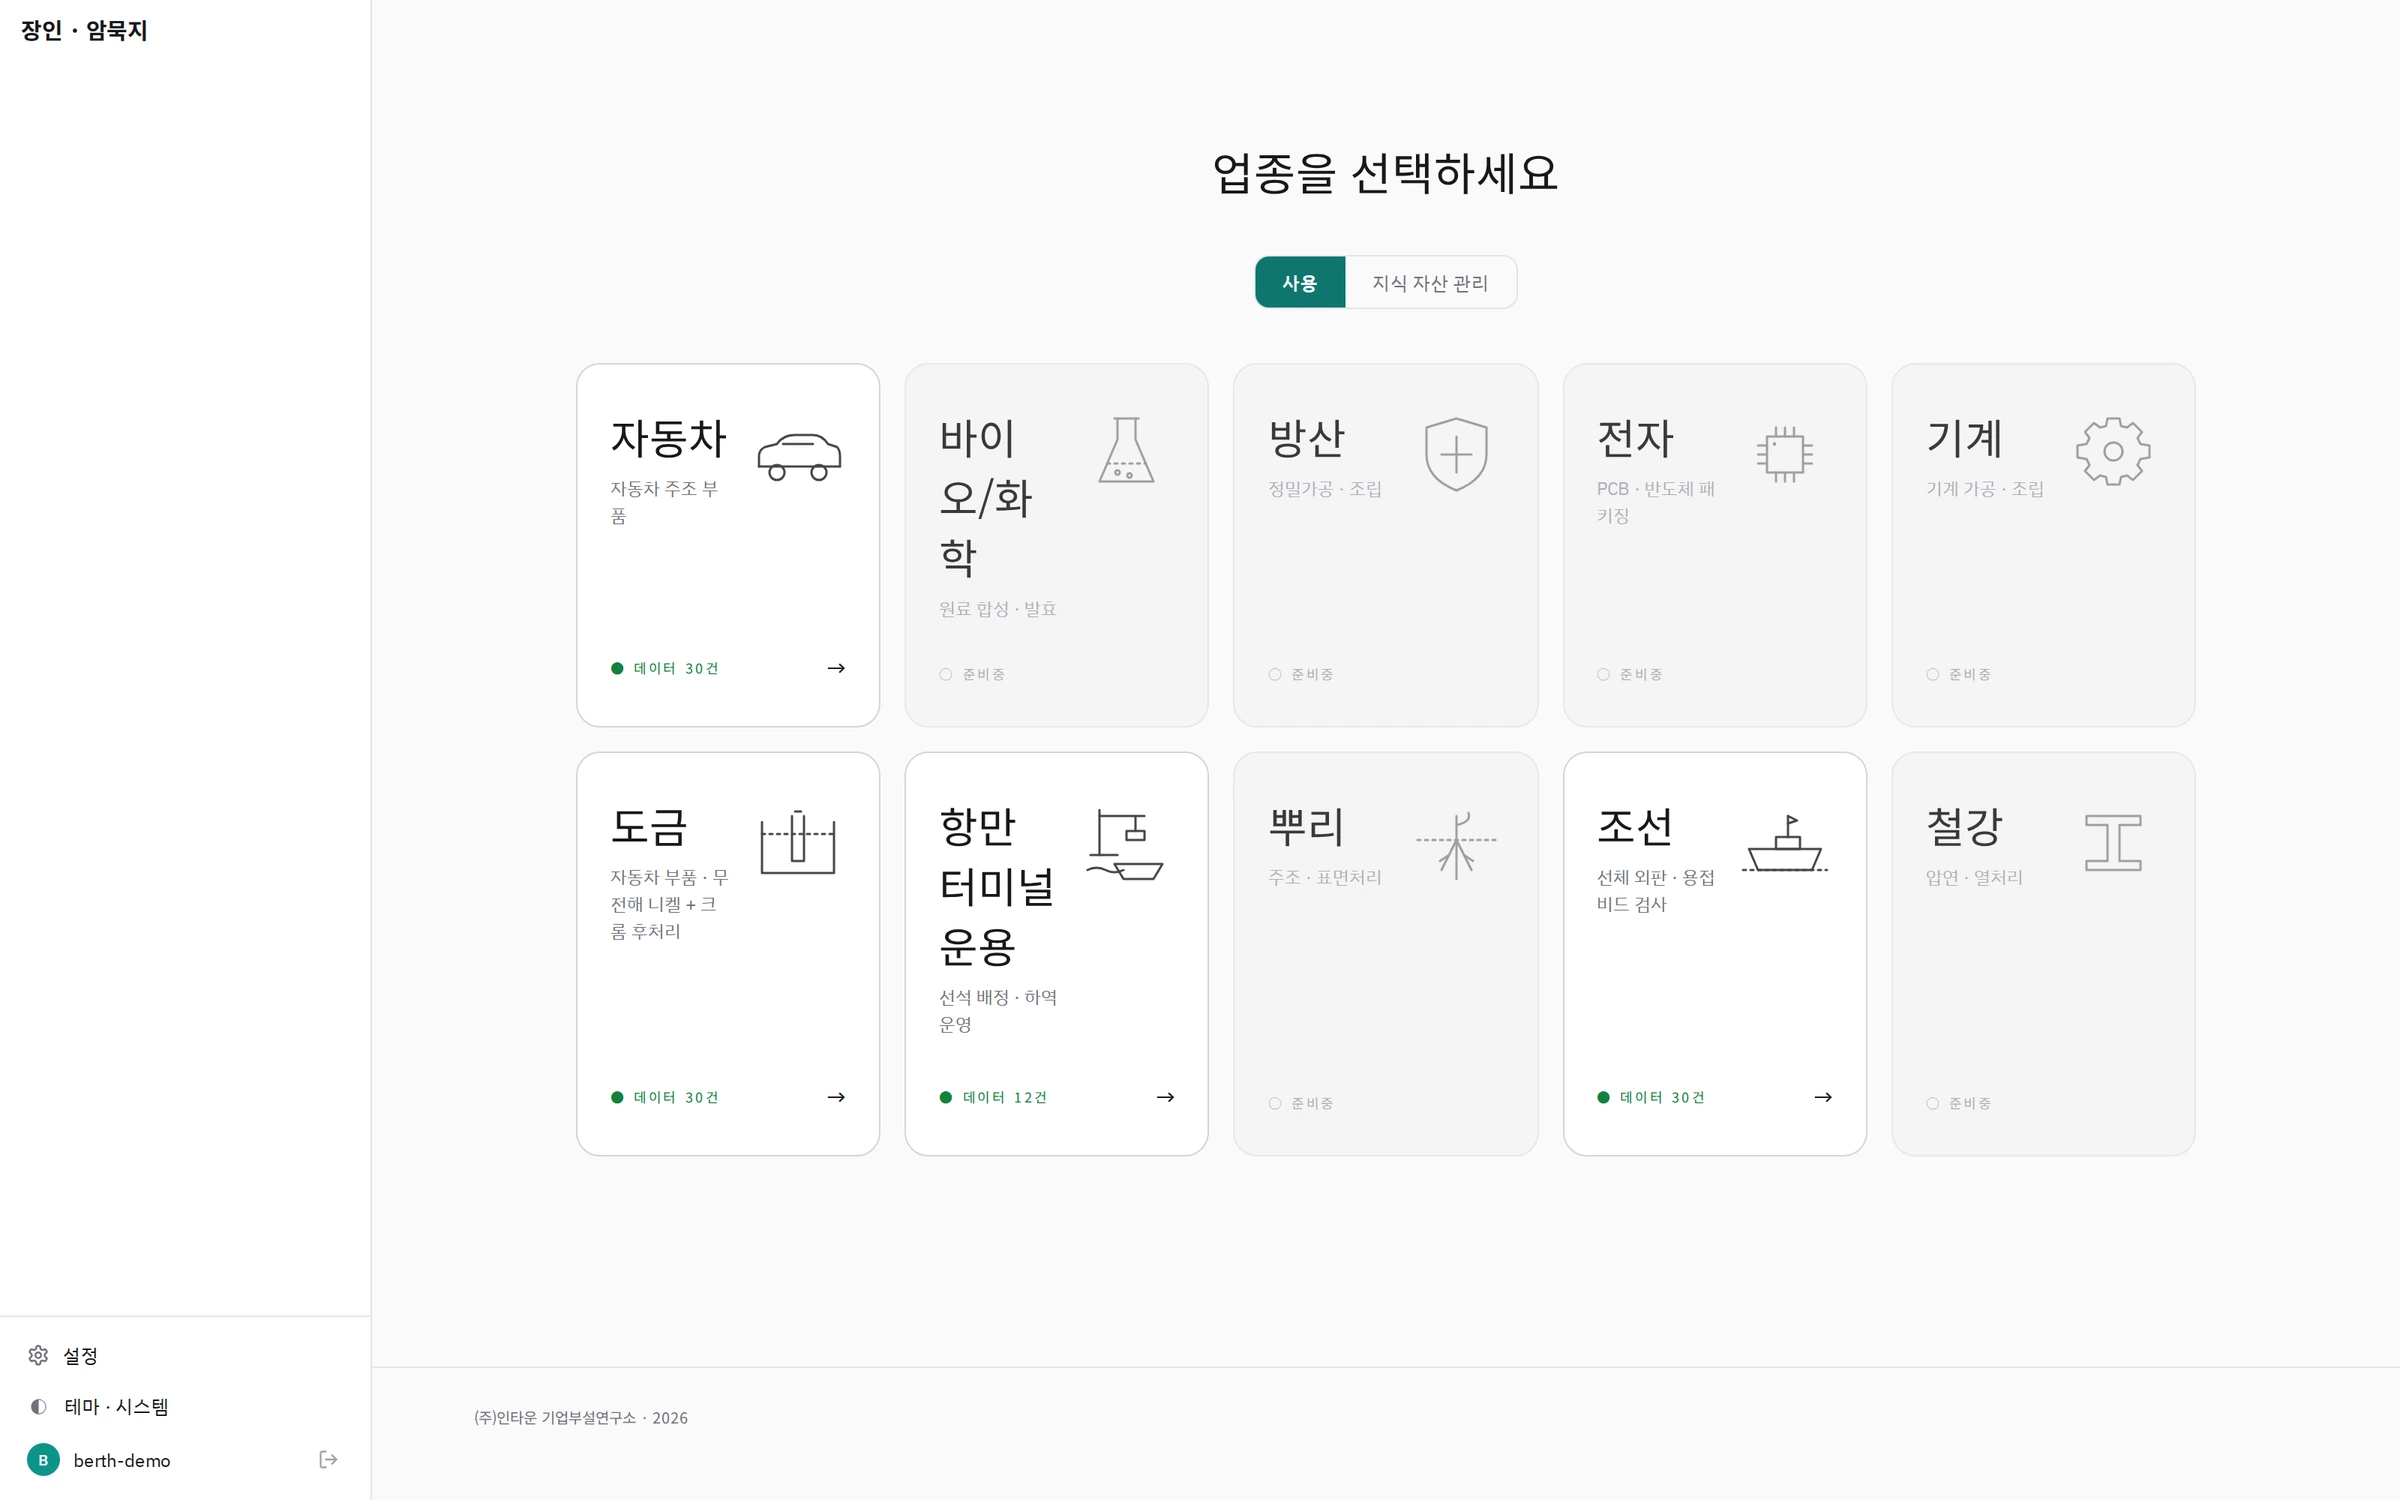Select the 항만 터미널 운용 title
Screen dimensions: 2400x1500
pyautogui.click(x=997, y=886)
